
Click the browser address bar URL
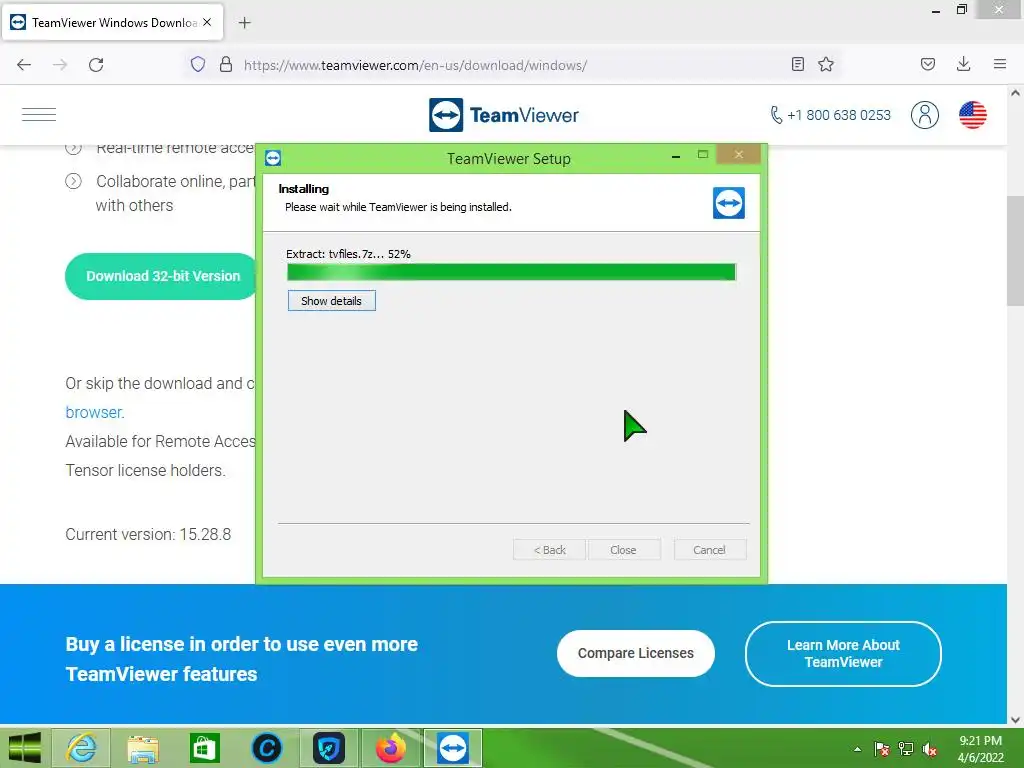tap(415, 65)
